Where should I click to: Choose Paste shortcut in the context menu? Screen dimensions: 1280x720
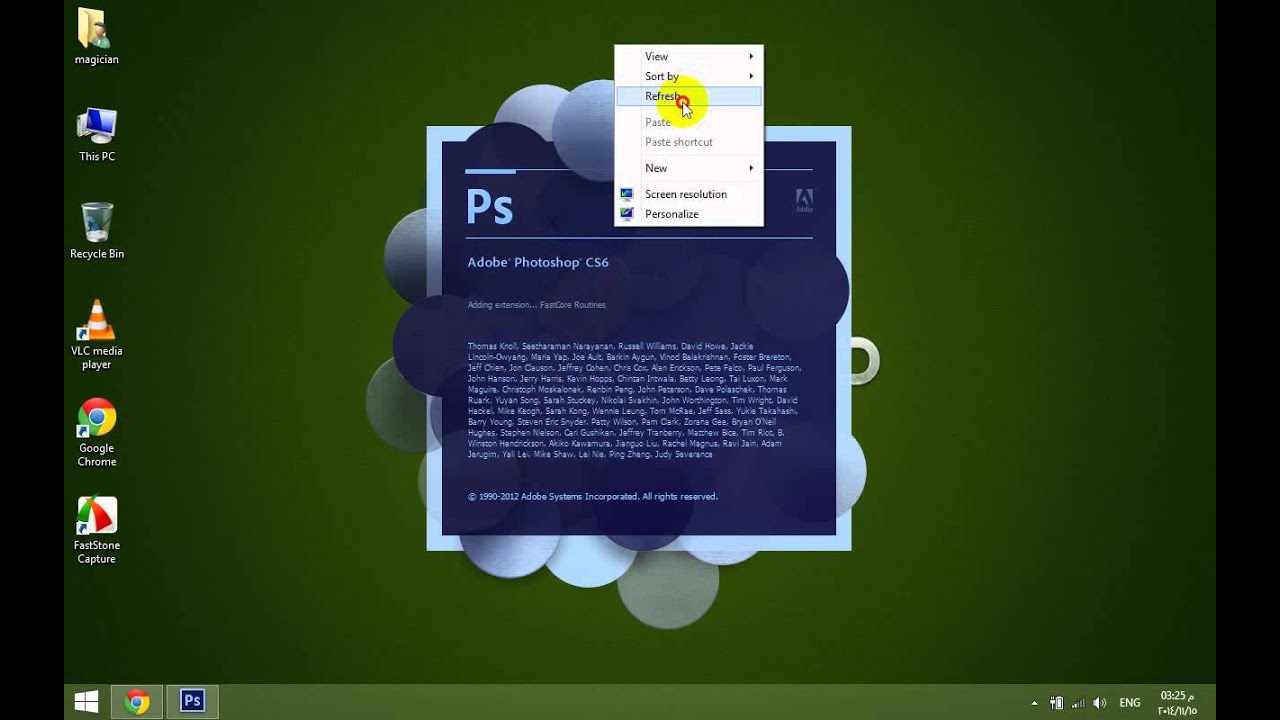(688, 142)
